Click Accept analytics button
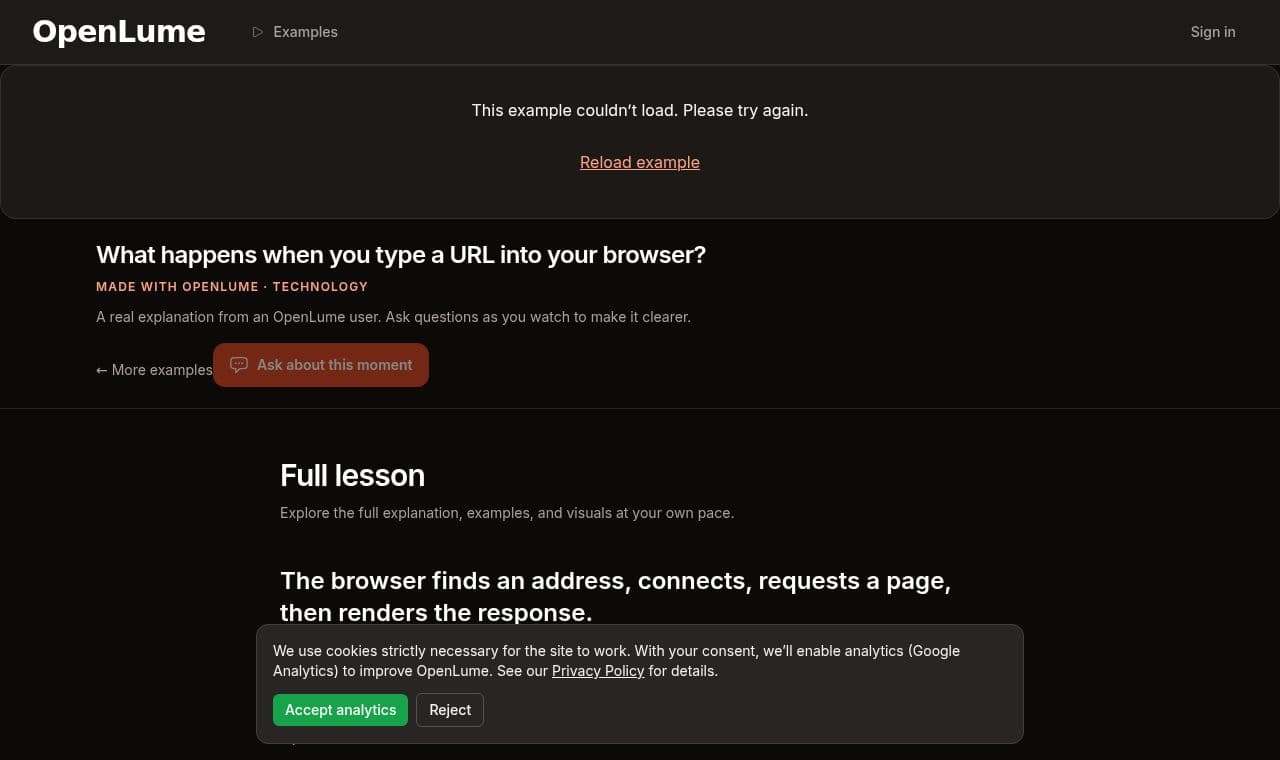The height and width of the screenshot is (760, 1280). pos(340,710)
